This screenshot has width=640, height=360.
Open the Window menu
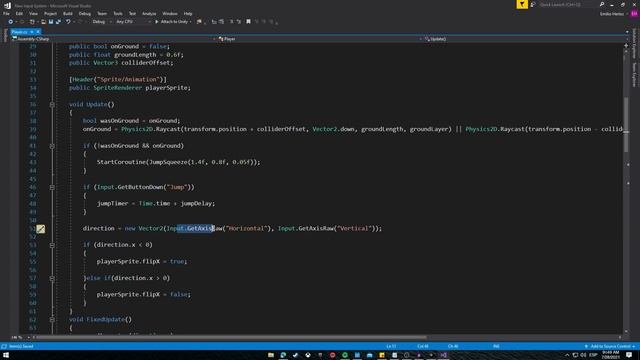(x=170, y=13)
